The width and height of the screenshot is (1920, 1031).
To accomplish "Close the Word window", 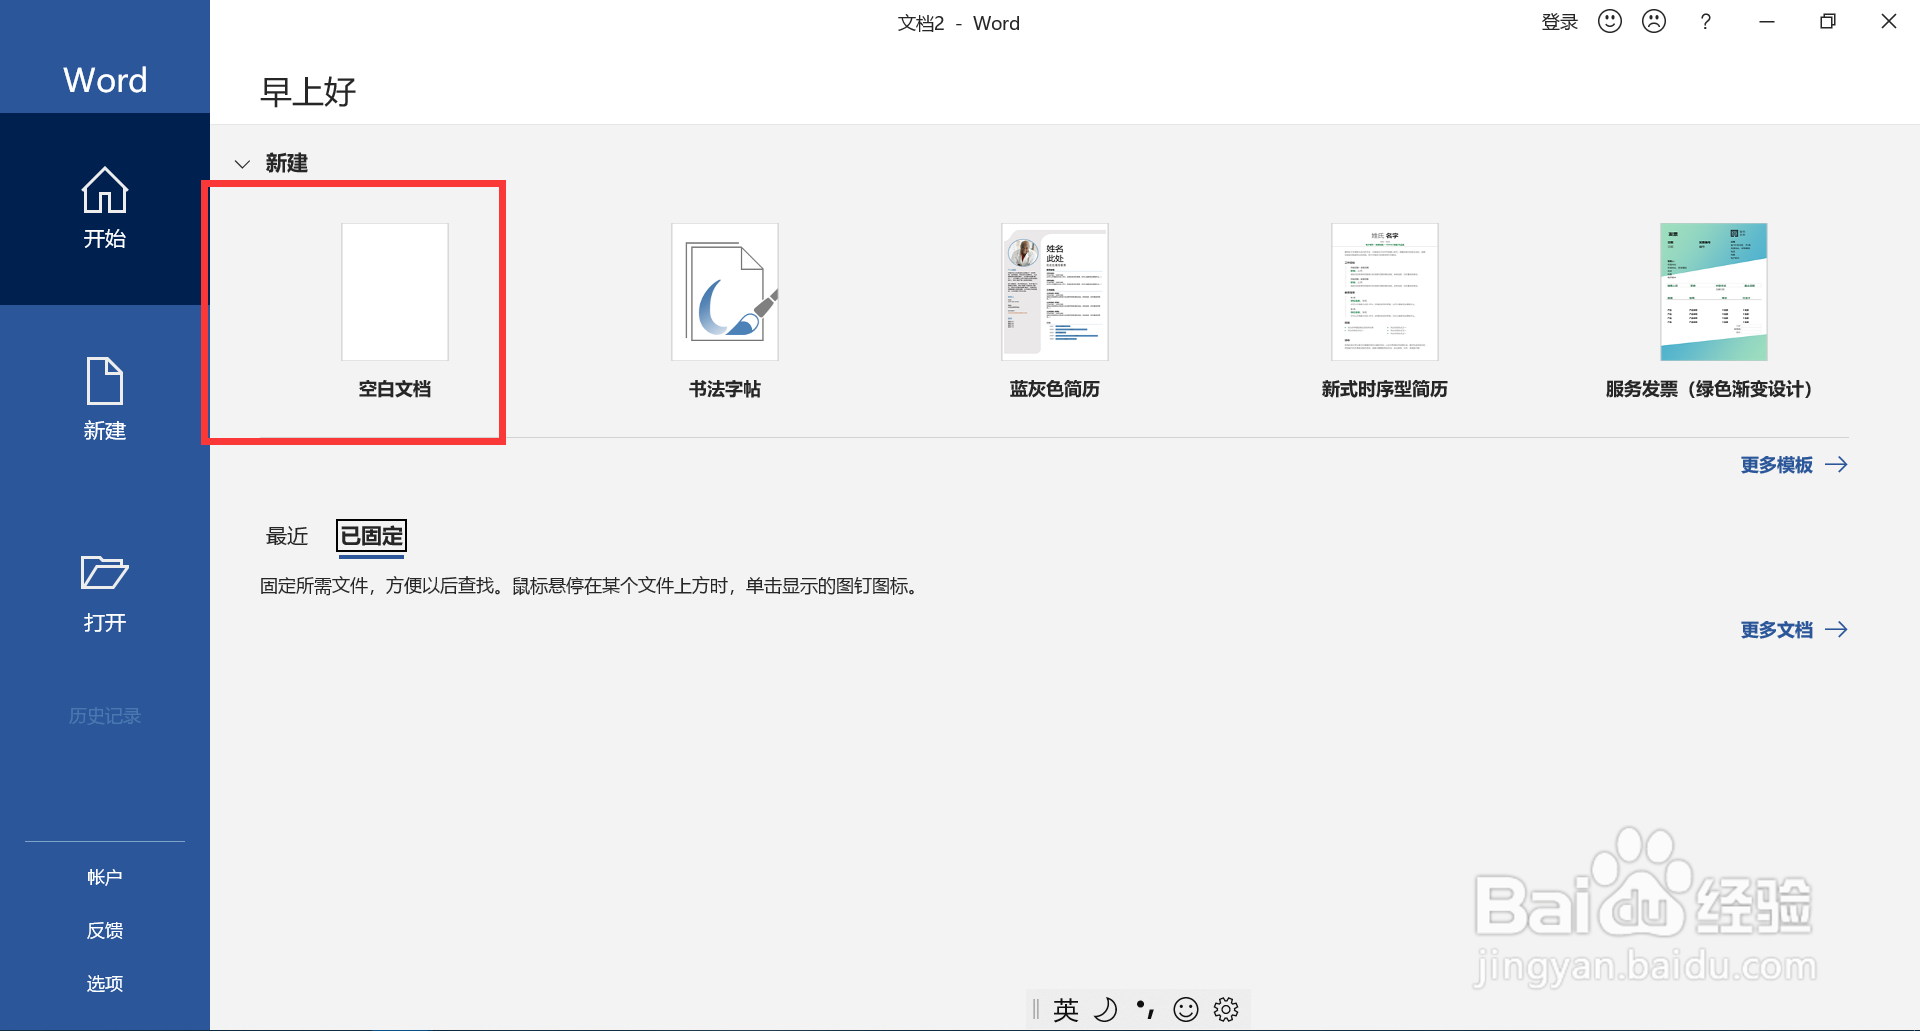I will coord(1889,22).
